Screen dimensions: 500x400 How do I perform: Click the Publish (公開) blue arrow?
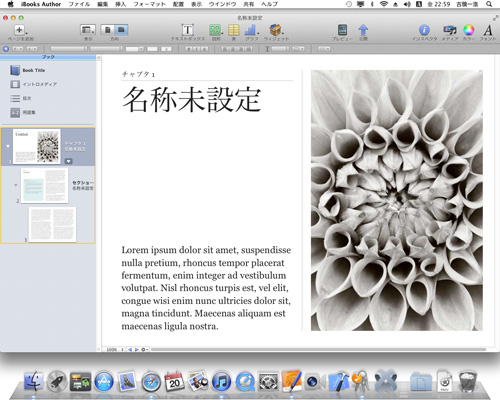(x=363, y=30)
